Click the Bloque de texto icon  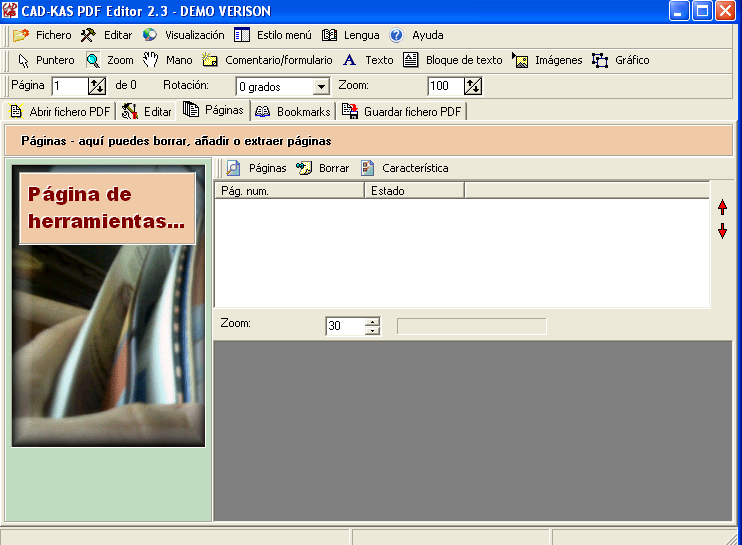[410, 60]
